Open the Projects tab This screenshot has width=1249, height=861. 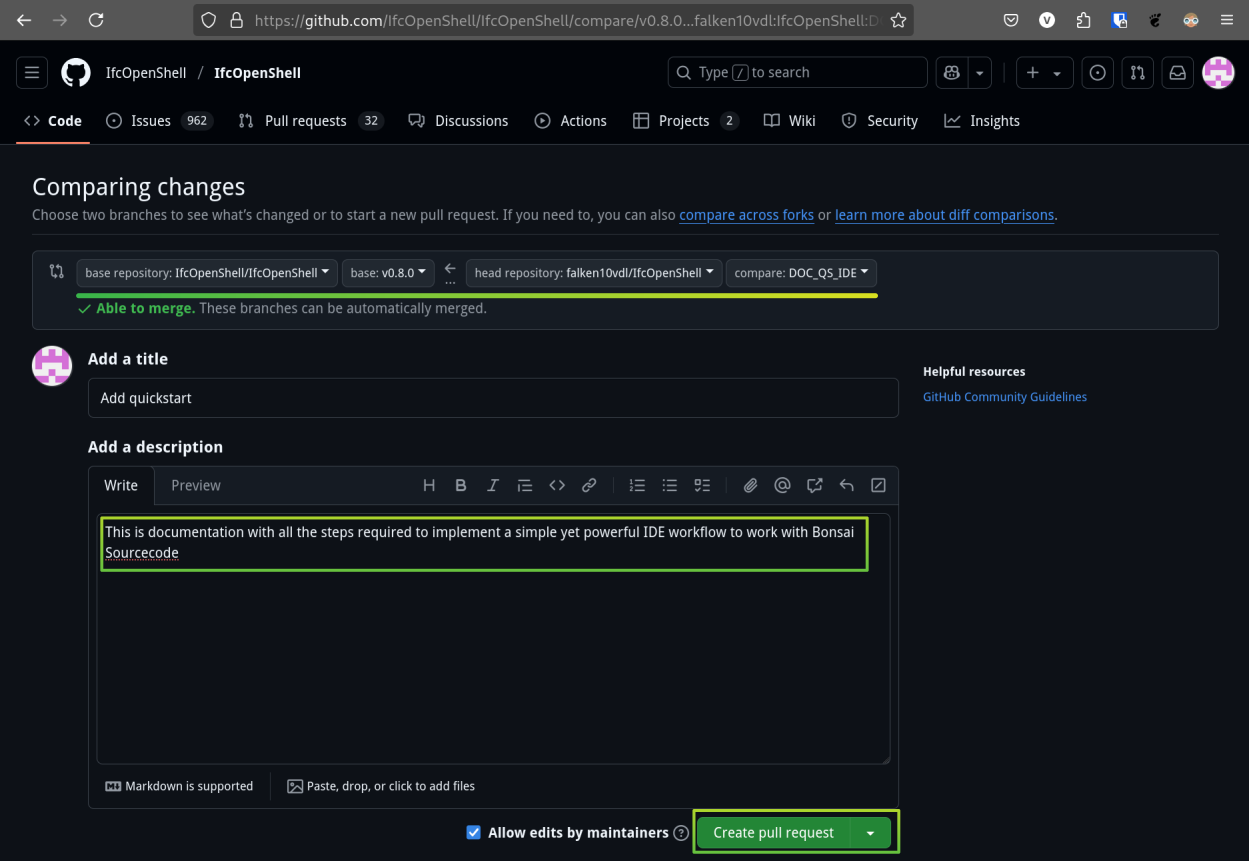(x=686, y=121)
